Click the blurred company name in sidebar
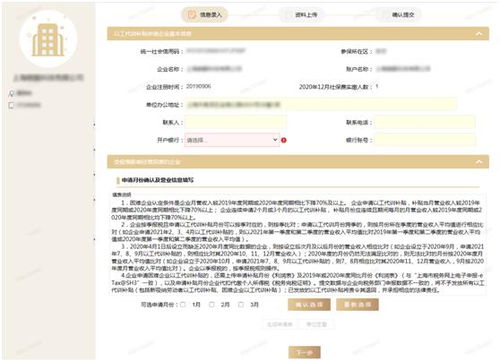The width and height of the screenshot is (500, 362). [x=48, y=78]
